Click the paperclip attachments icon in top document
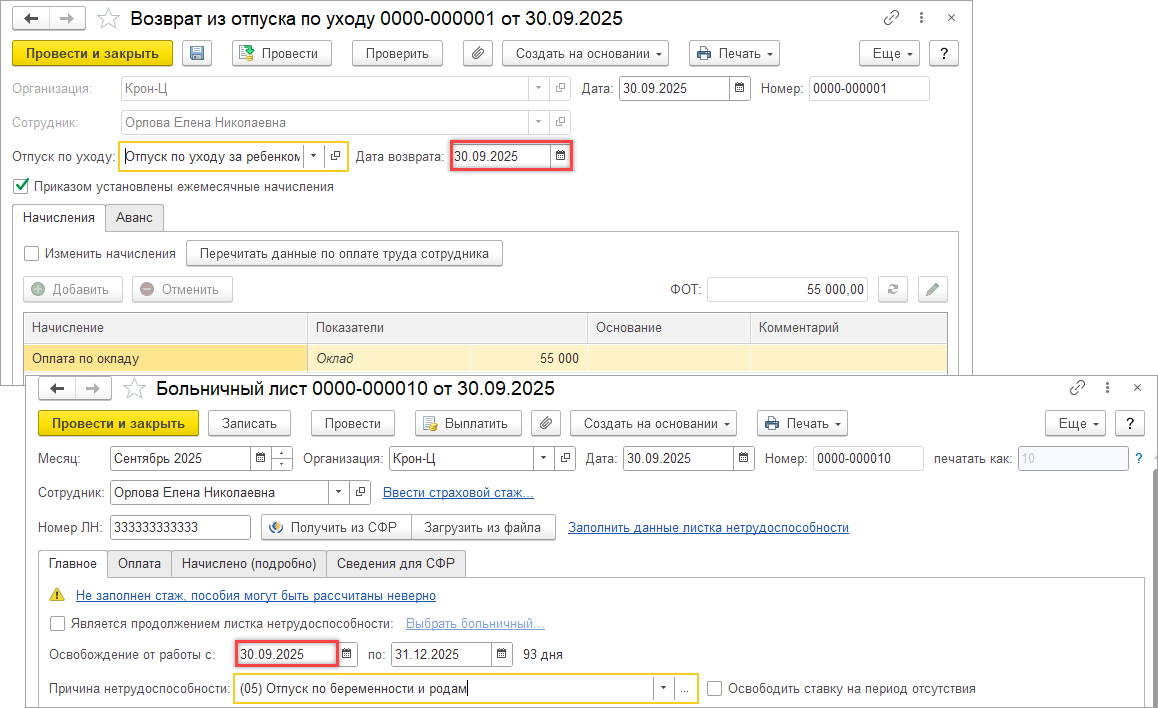 tap(477, 54)
